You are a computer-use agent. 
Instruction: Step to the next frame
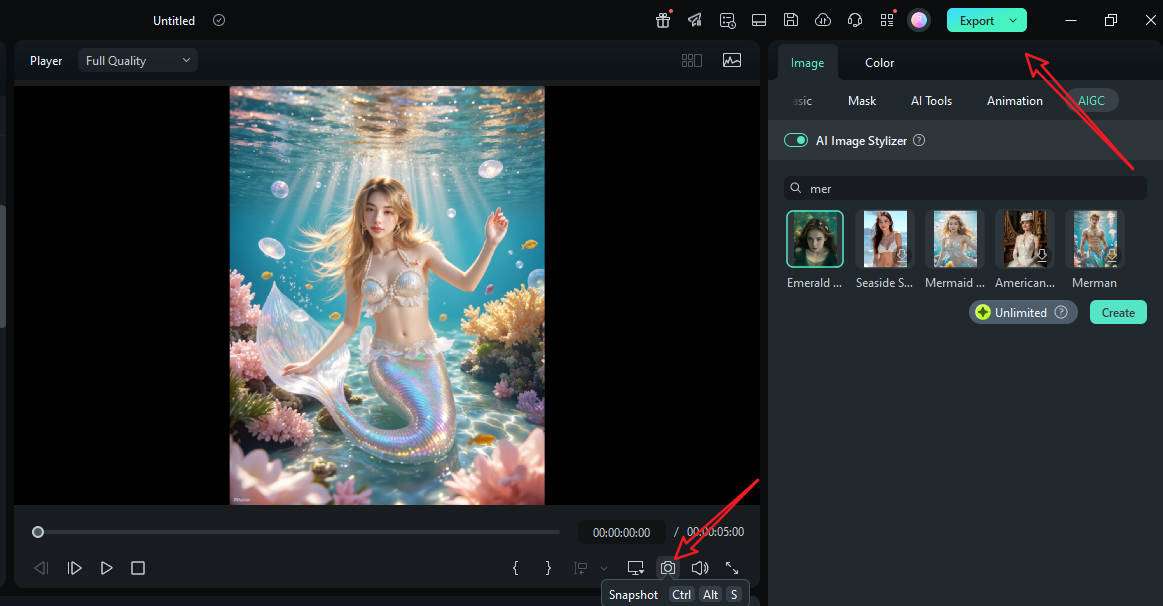coord(74,568)
